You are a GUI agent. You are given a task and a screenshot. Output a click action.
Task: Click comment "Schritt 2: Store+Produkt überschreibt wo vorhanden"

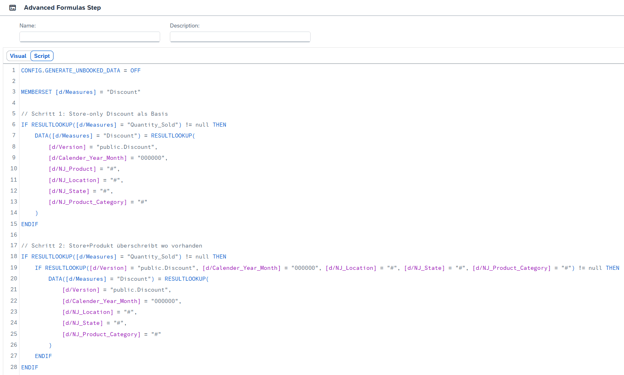click(x=111, y=246)
